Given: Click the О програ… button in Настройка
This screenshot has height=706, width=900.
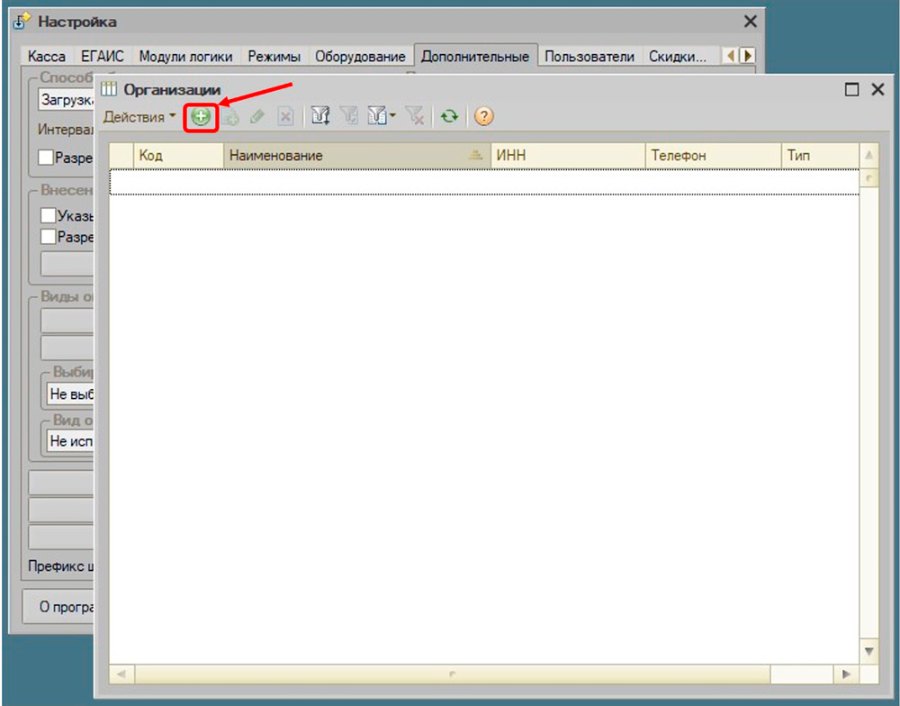Looking at the screenshot, I should (x=58, y=606).
